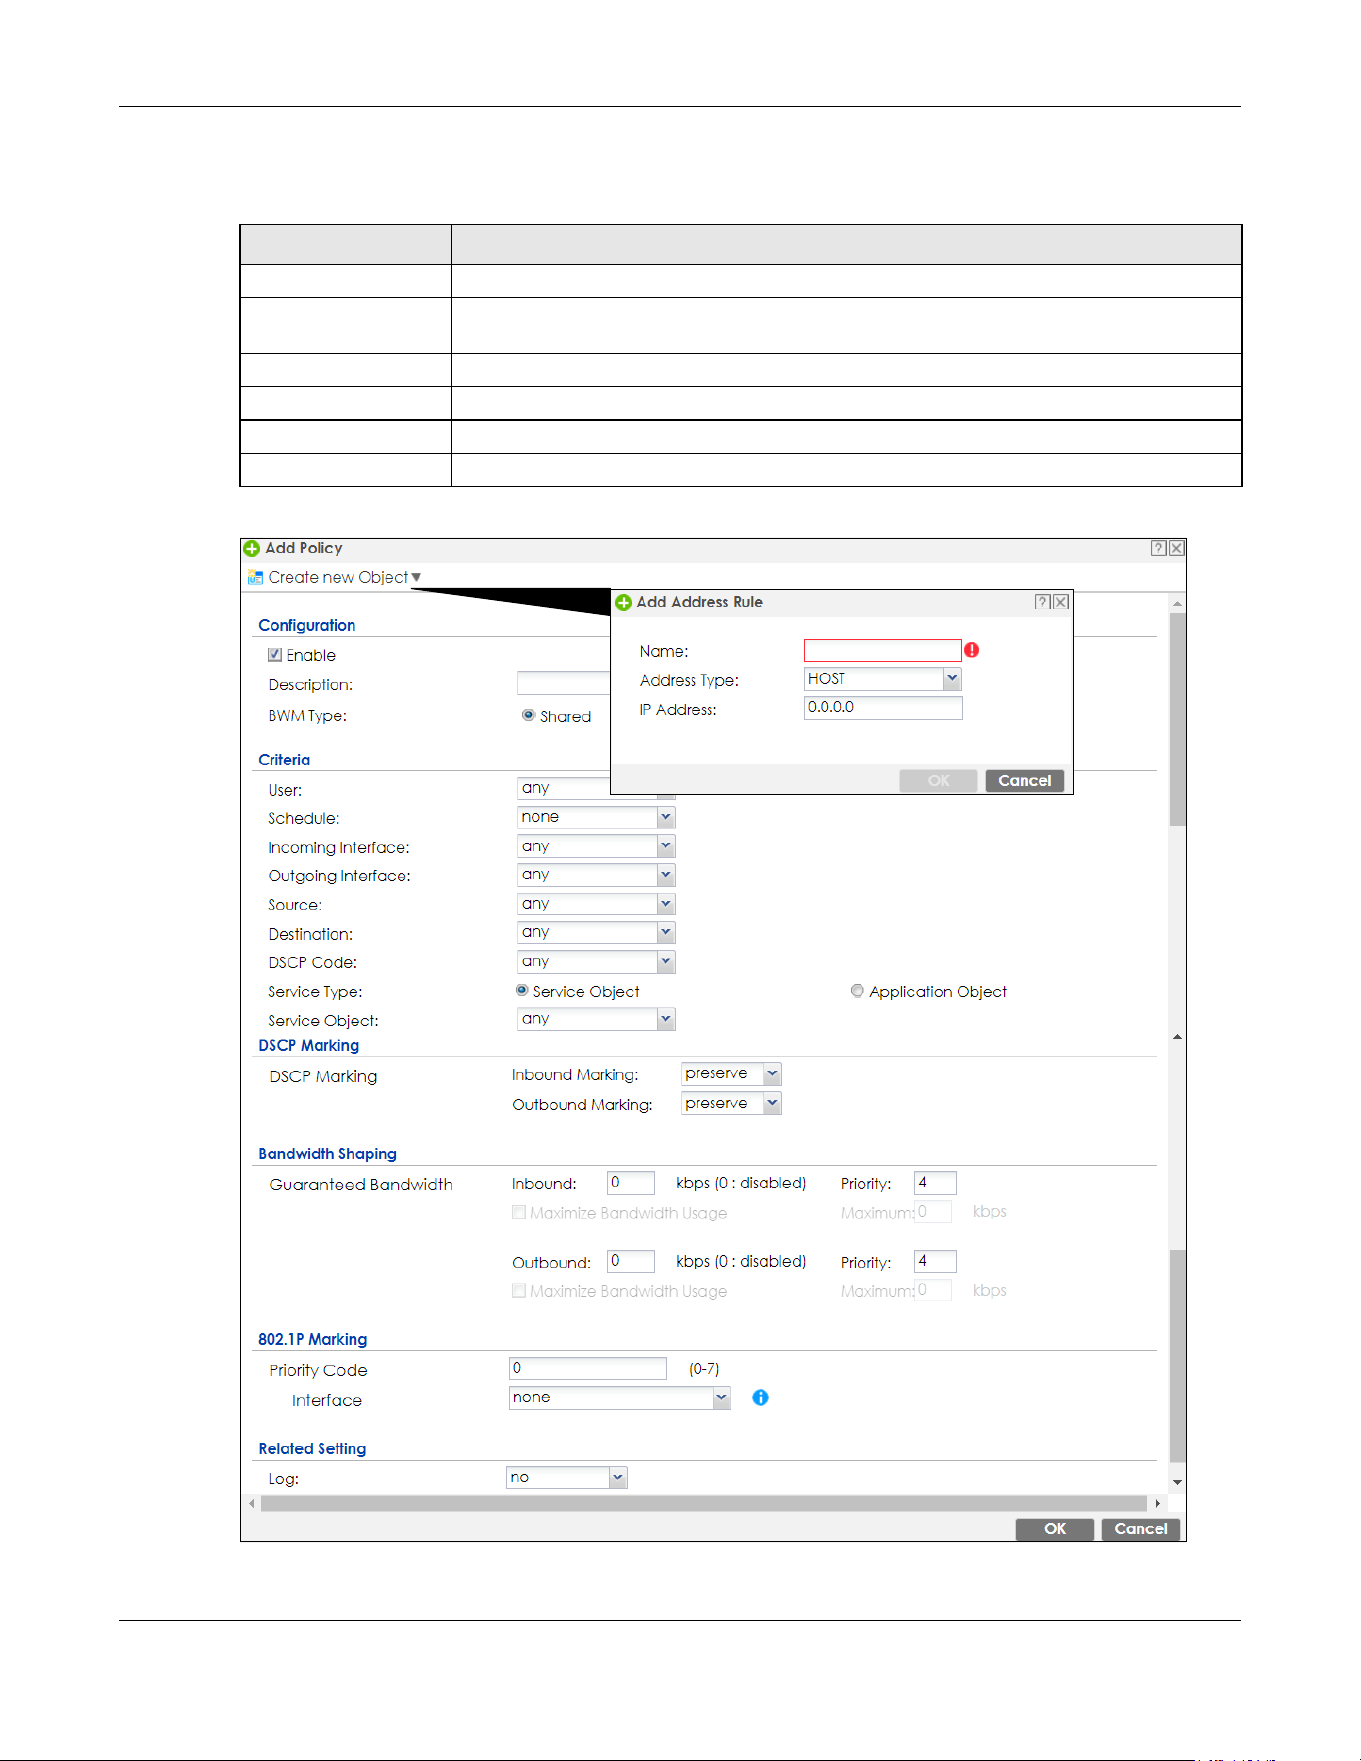Viewport: 1361px width, 1761px height.
Task: Click the Name input field
Action: click(883, 651)
